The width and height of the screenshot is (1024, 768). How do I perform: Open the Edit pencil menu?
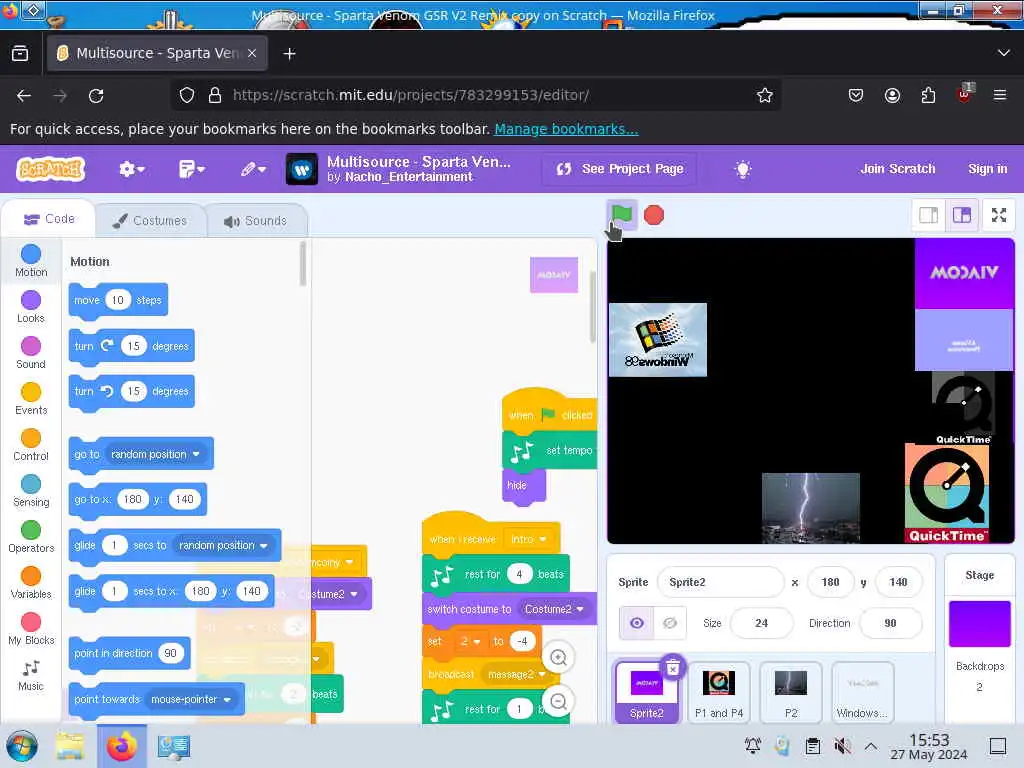pyautogui.click(x=253, y=169)
